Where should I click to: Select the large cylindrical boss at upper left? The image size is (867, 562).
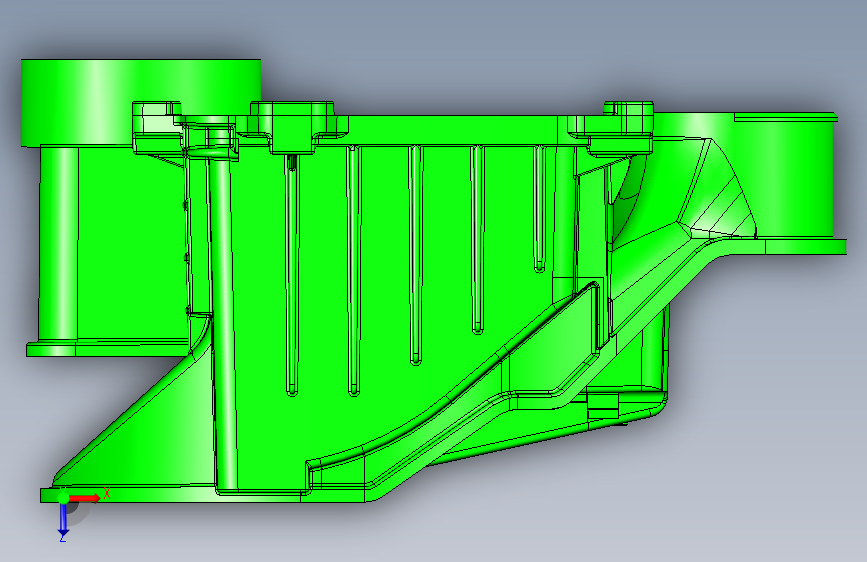[140, 103]
